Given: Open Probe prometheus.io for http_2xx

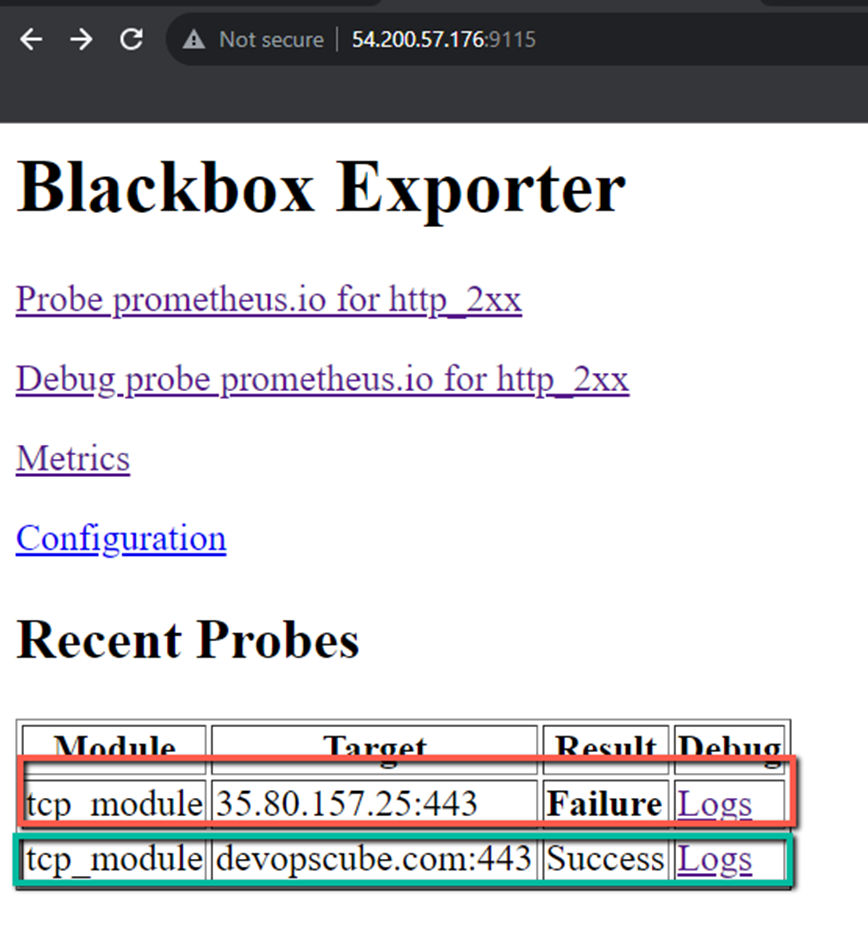Looking at the screenshot, I should [268, 299].
